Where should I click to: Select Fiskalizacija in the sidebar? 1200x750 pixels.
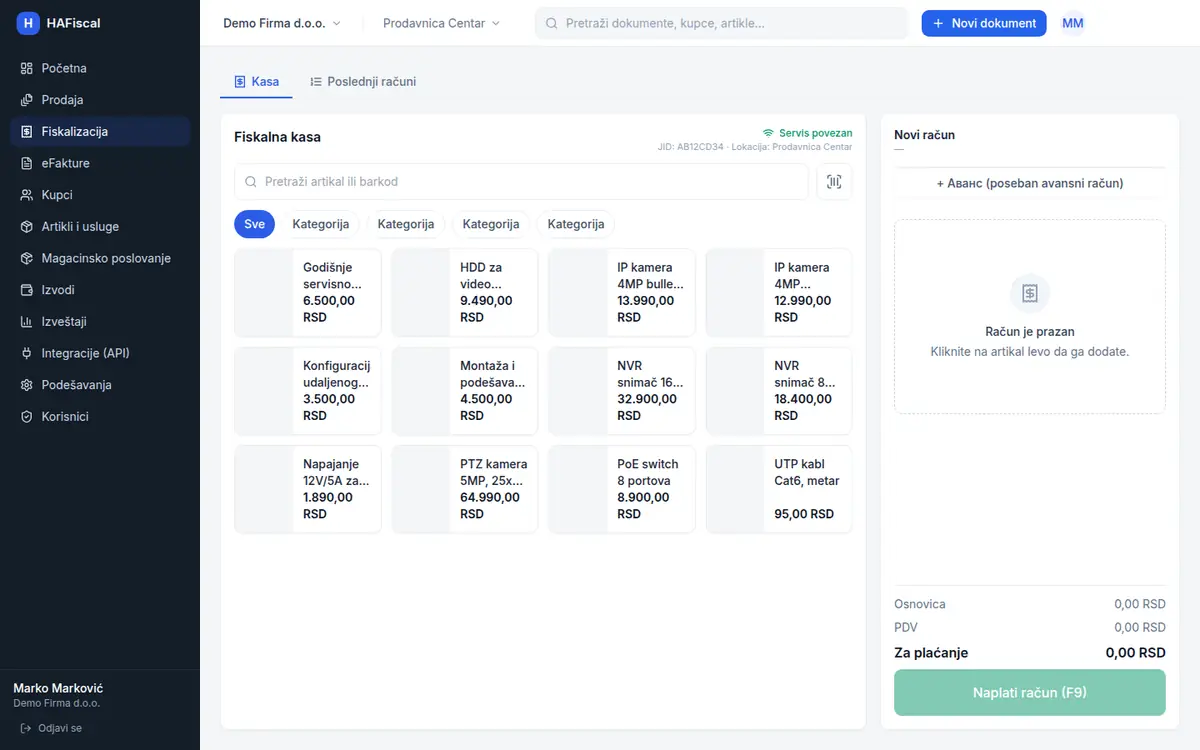100,131
